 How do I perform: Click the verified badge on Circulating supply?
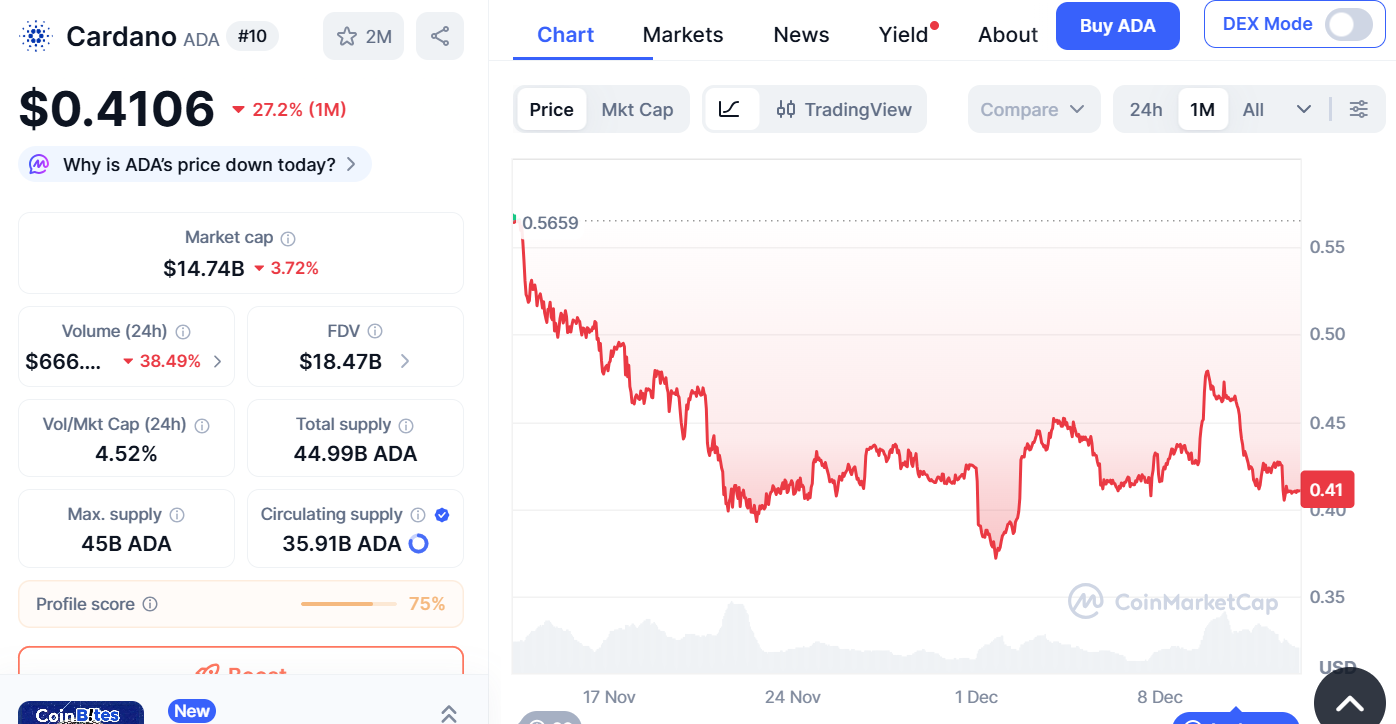click(441, 514)
